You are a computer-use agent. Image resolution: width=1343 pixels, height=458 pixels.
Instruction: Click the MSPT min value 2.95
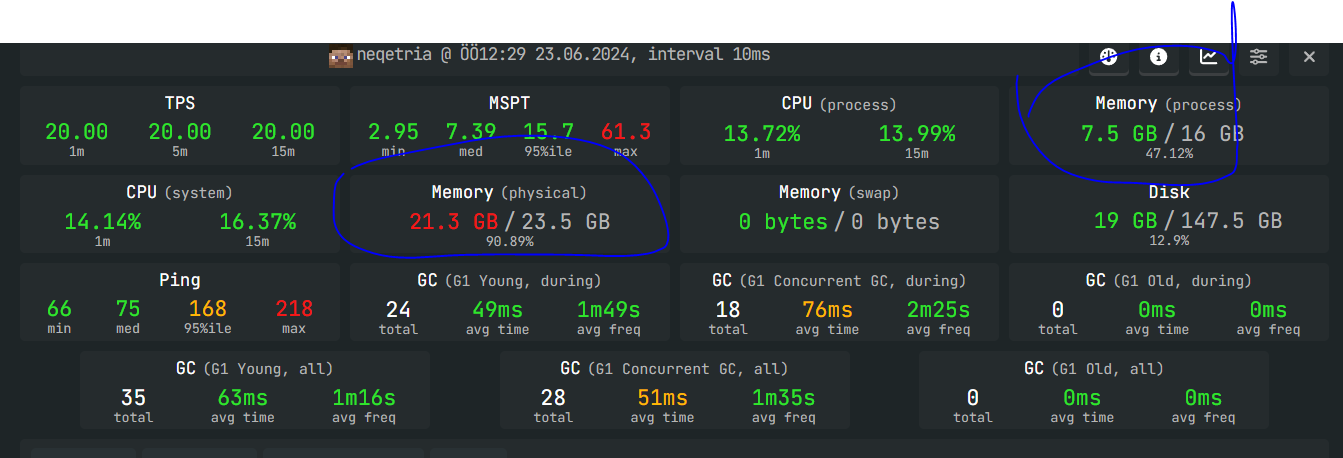pos(393,132)
